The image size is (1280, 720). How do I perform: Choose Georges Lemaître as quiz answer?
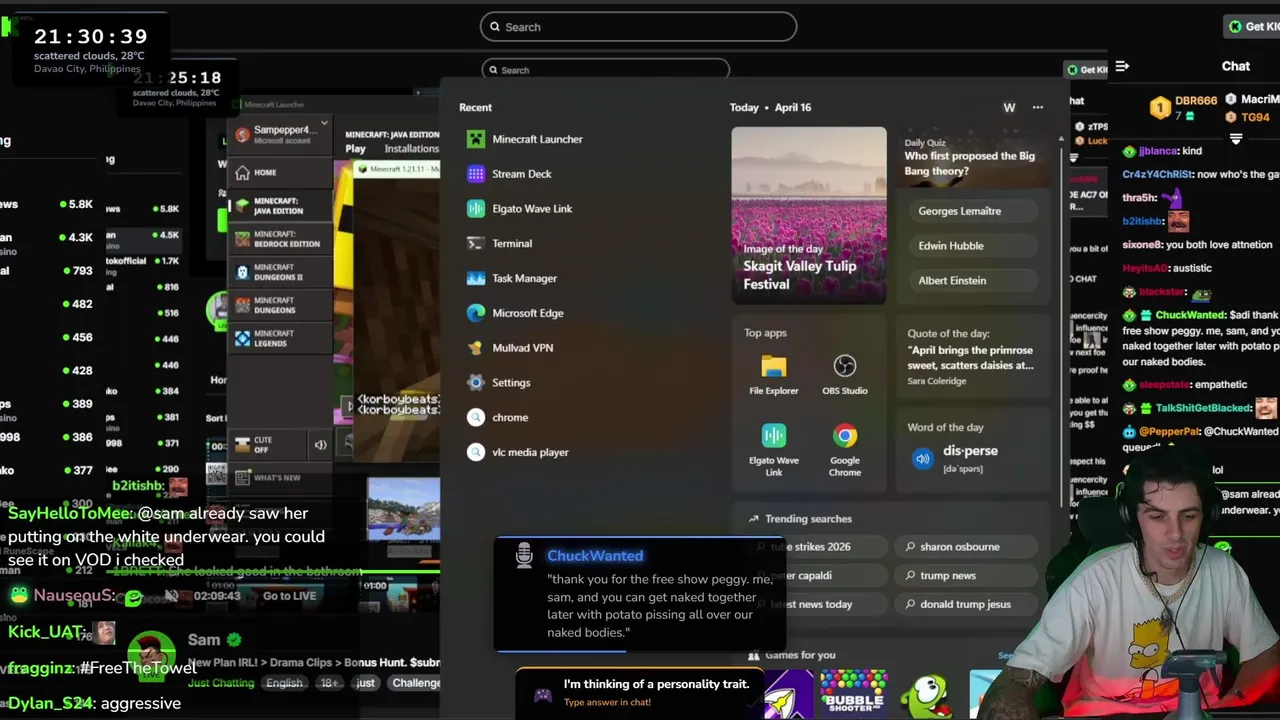tap(972, 211)
